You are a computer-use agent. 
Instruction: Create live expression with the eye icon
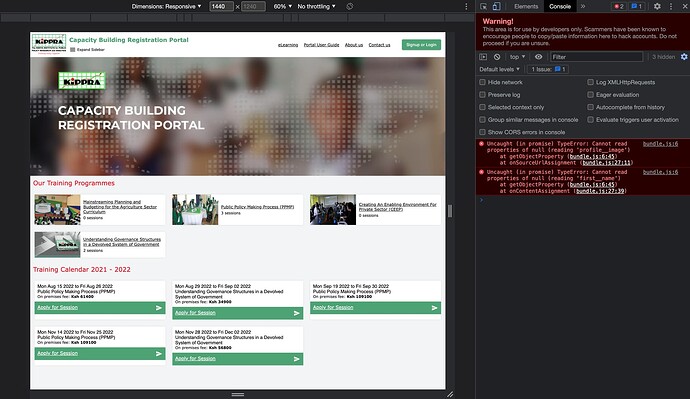pyautogui.click(x=538, y=57)
